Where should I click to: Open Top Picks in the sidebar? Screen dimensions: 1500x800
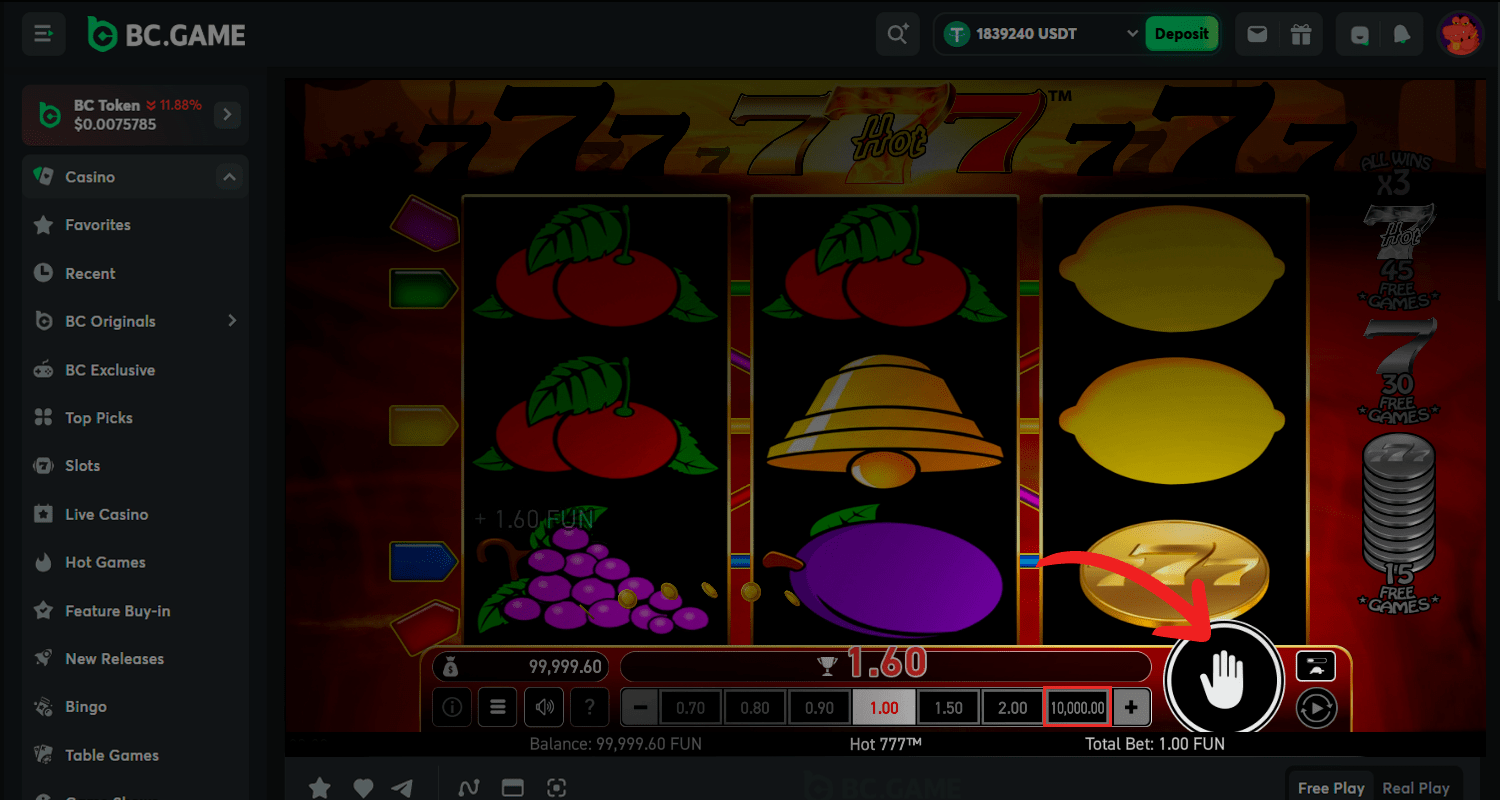click(135, 418)
